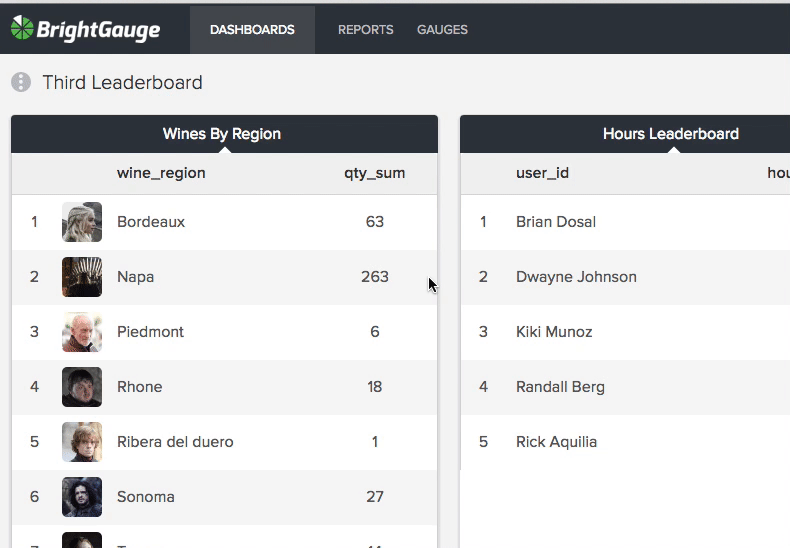Select the Wines By Region gauge header
790x548 pixels.
[x=225, y=134]
